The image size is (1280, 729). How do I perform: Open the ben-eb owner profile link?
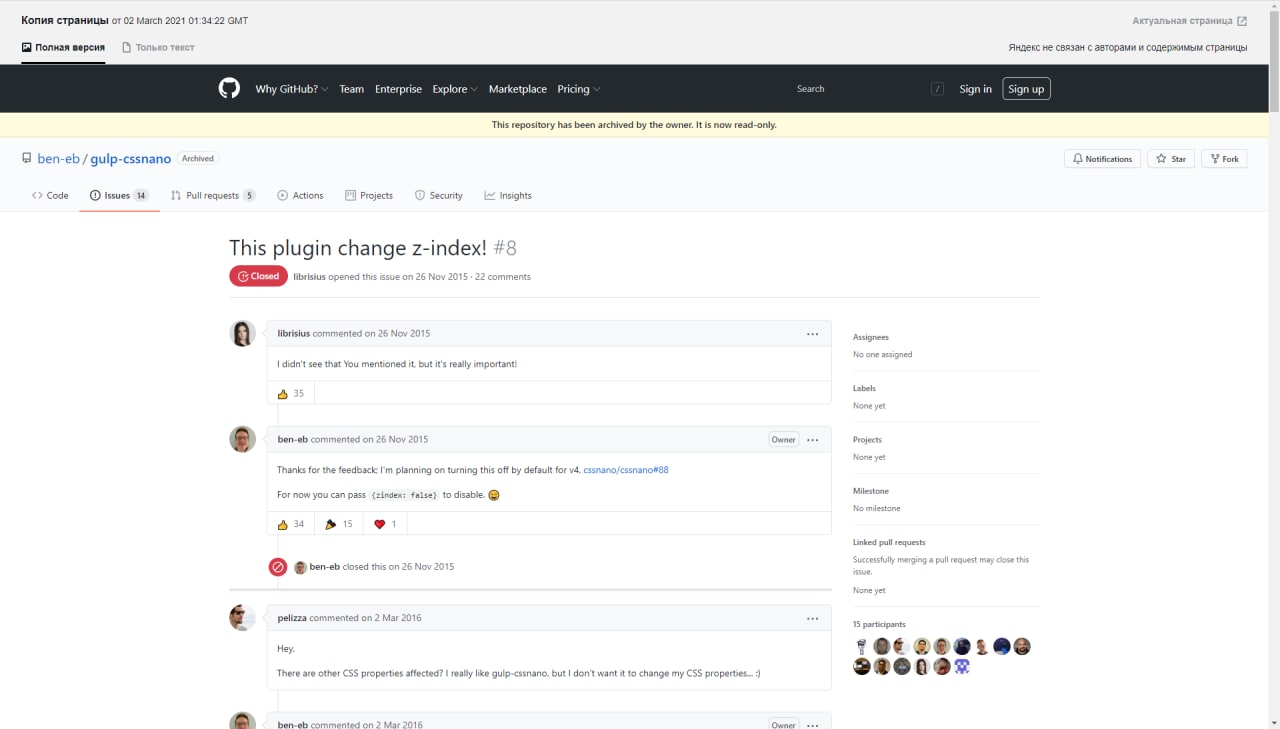(x=59, y=159)
